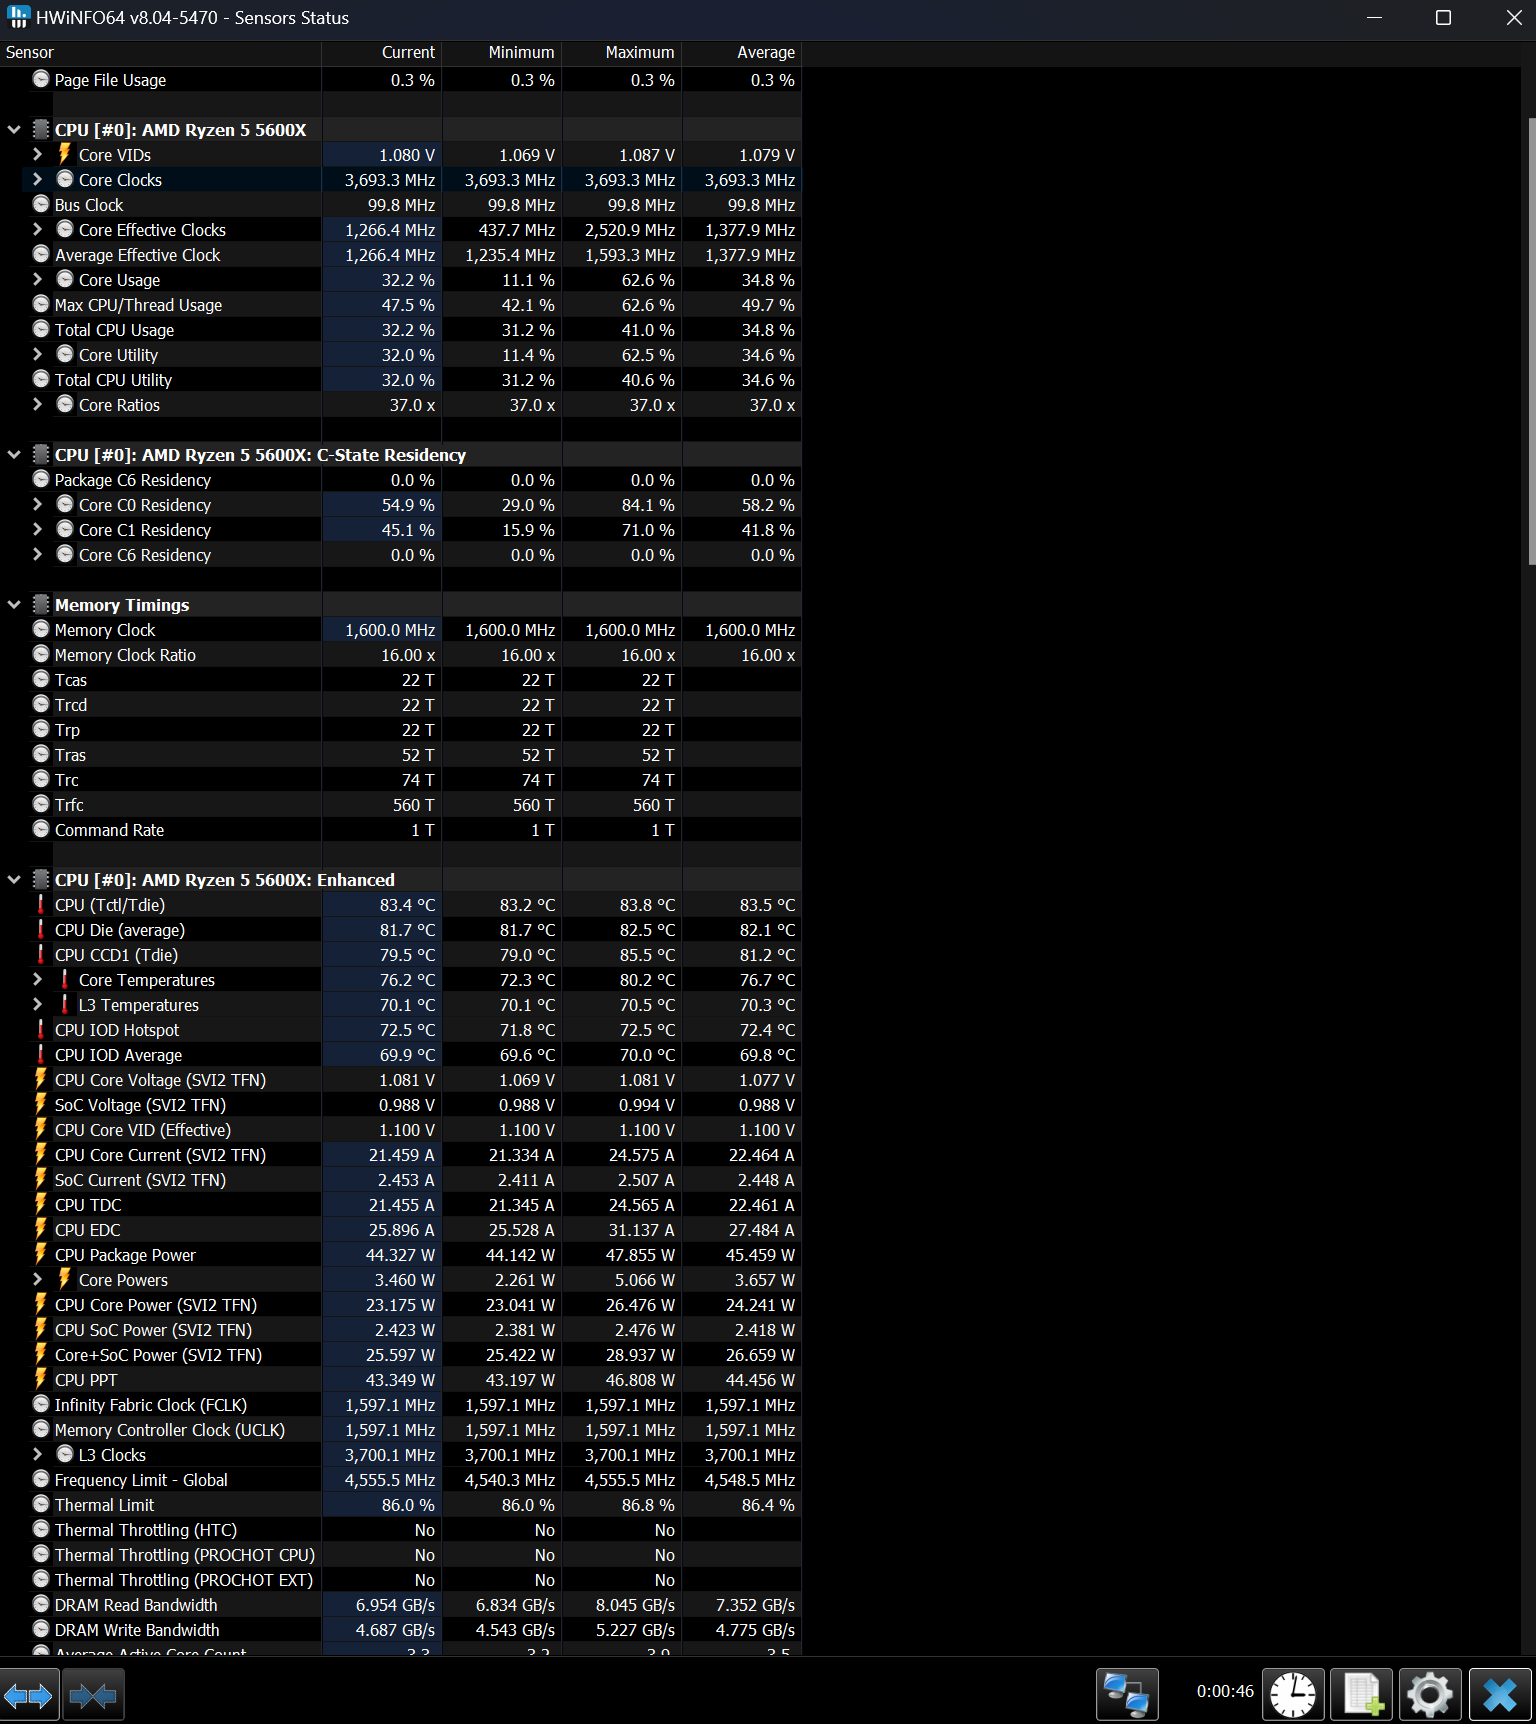Viewport: 1536px width, 1724px height.
Task: Collapse the CPU [#0]: AMD Ryzen 5 5600X group
Action: [x=14, y=129]
